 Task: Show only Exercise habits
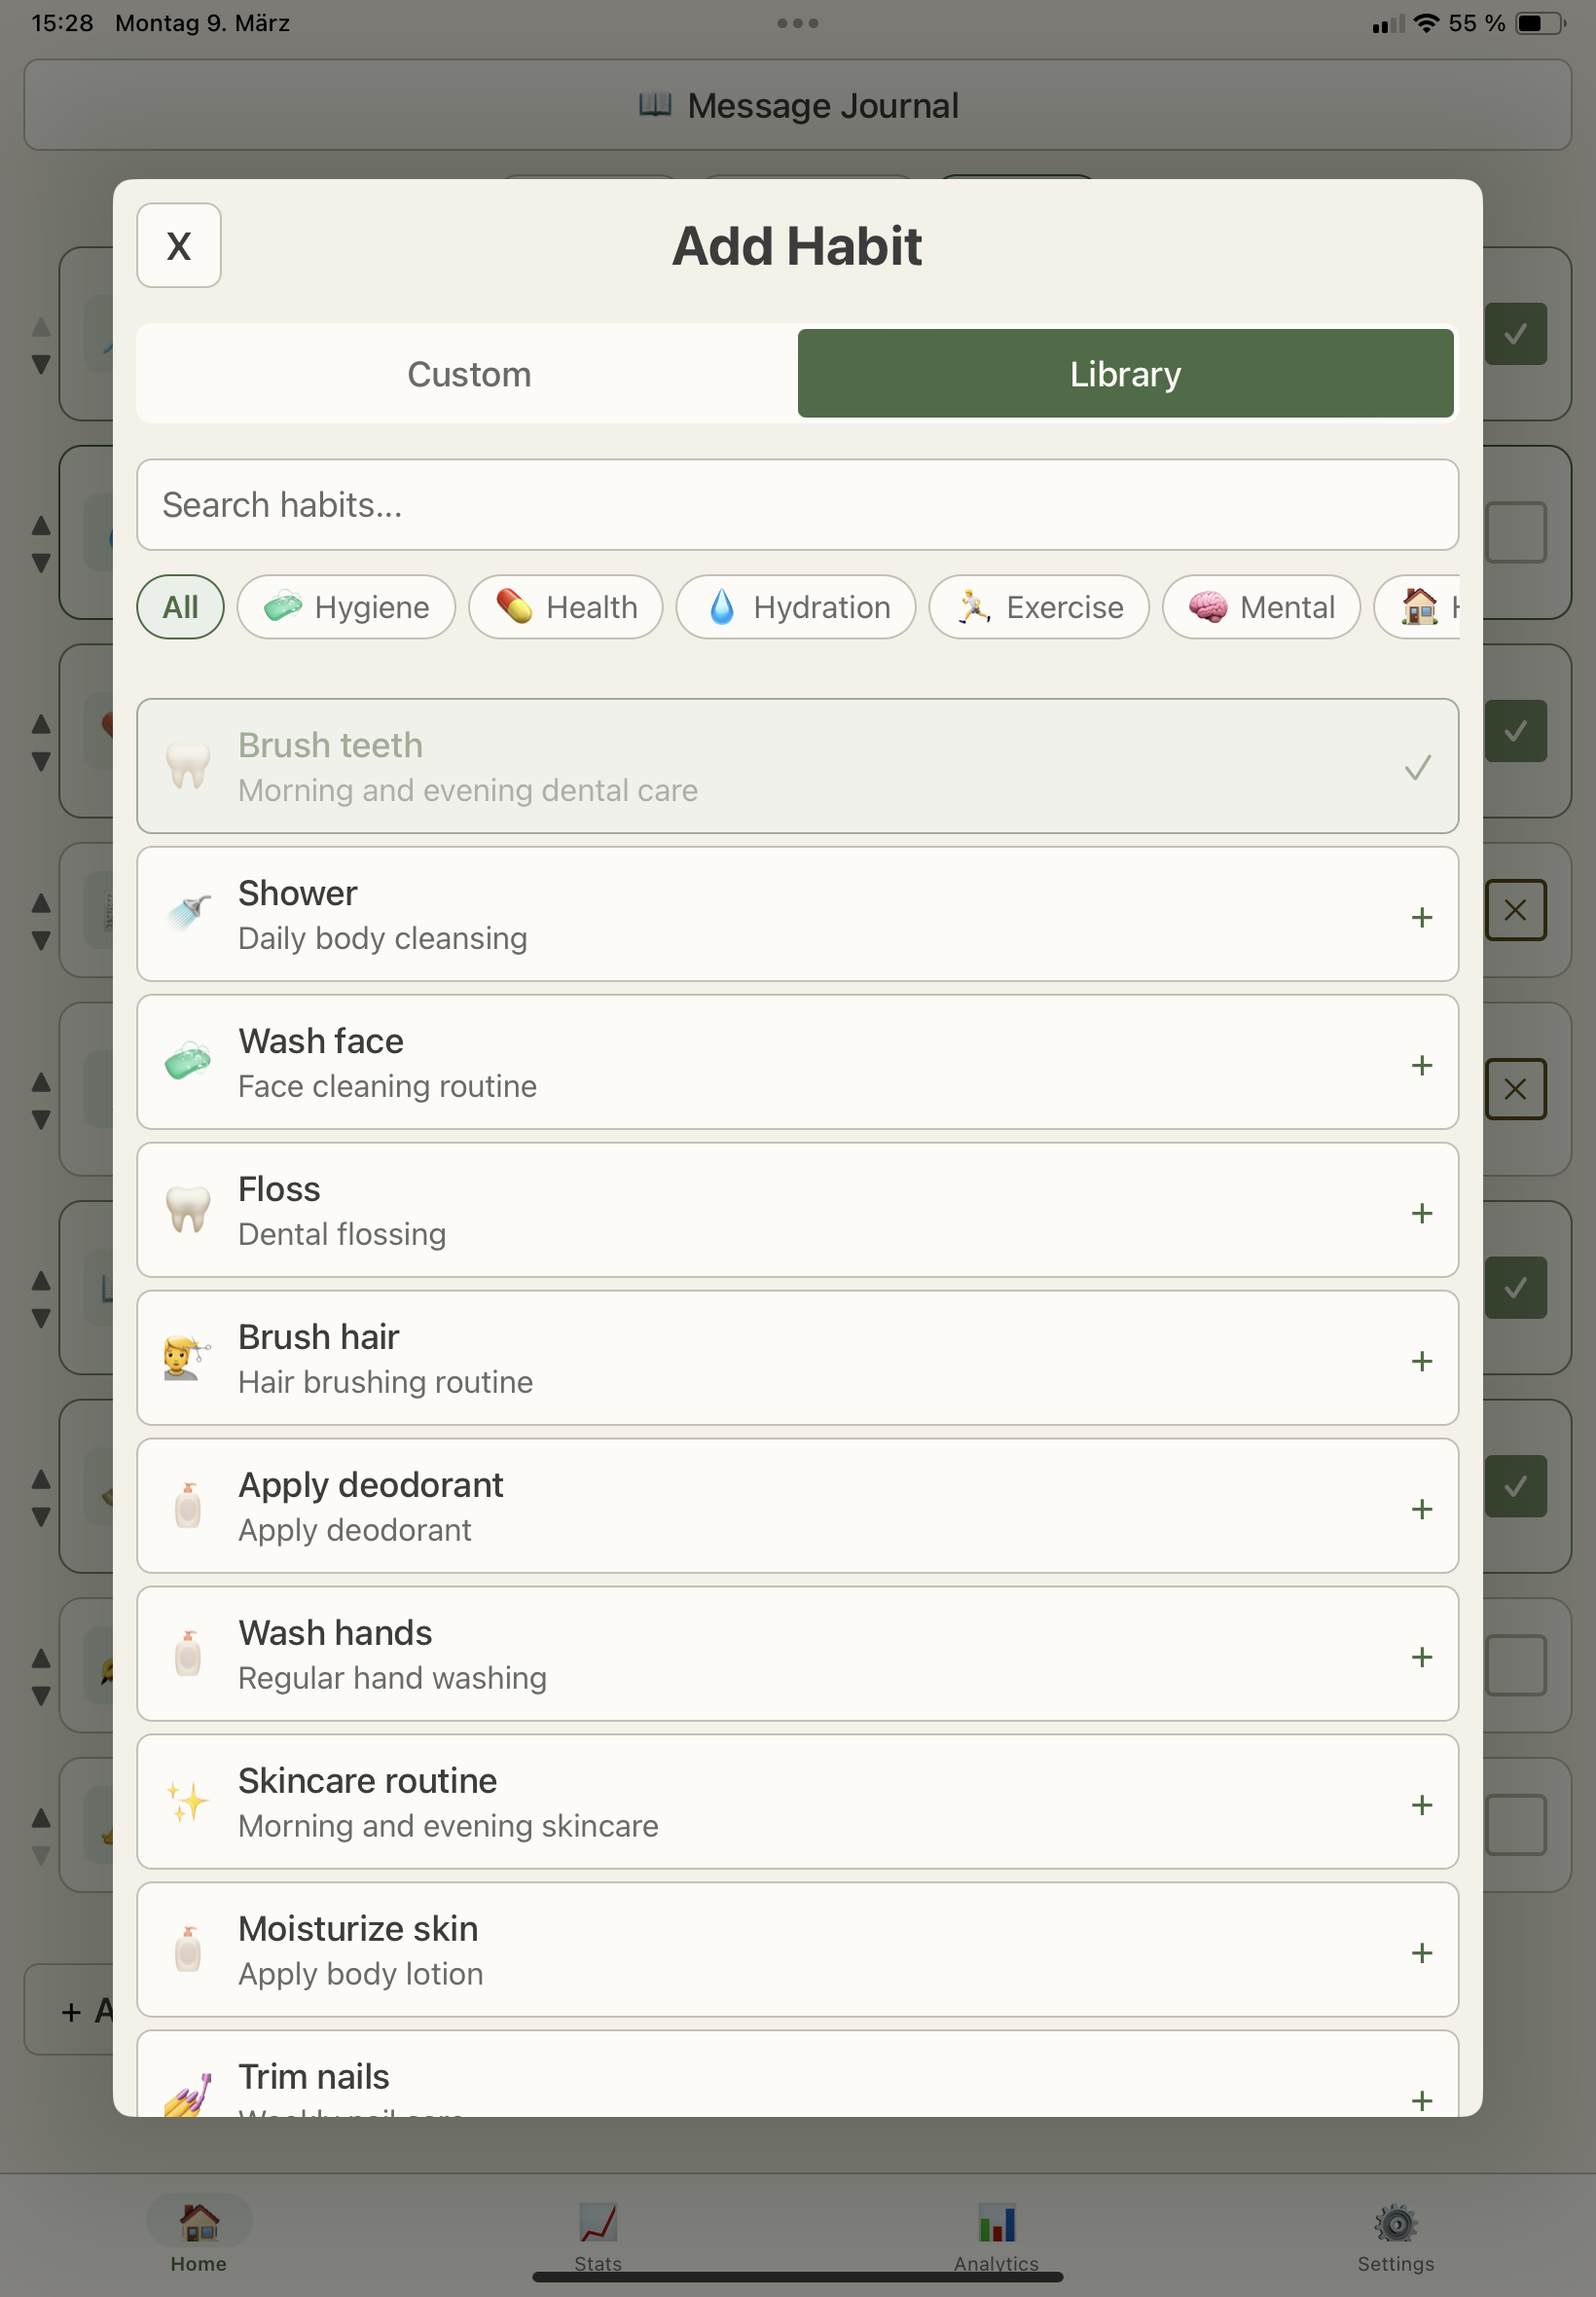1038,607
